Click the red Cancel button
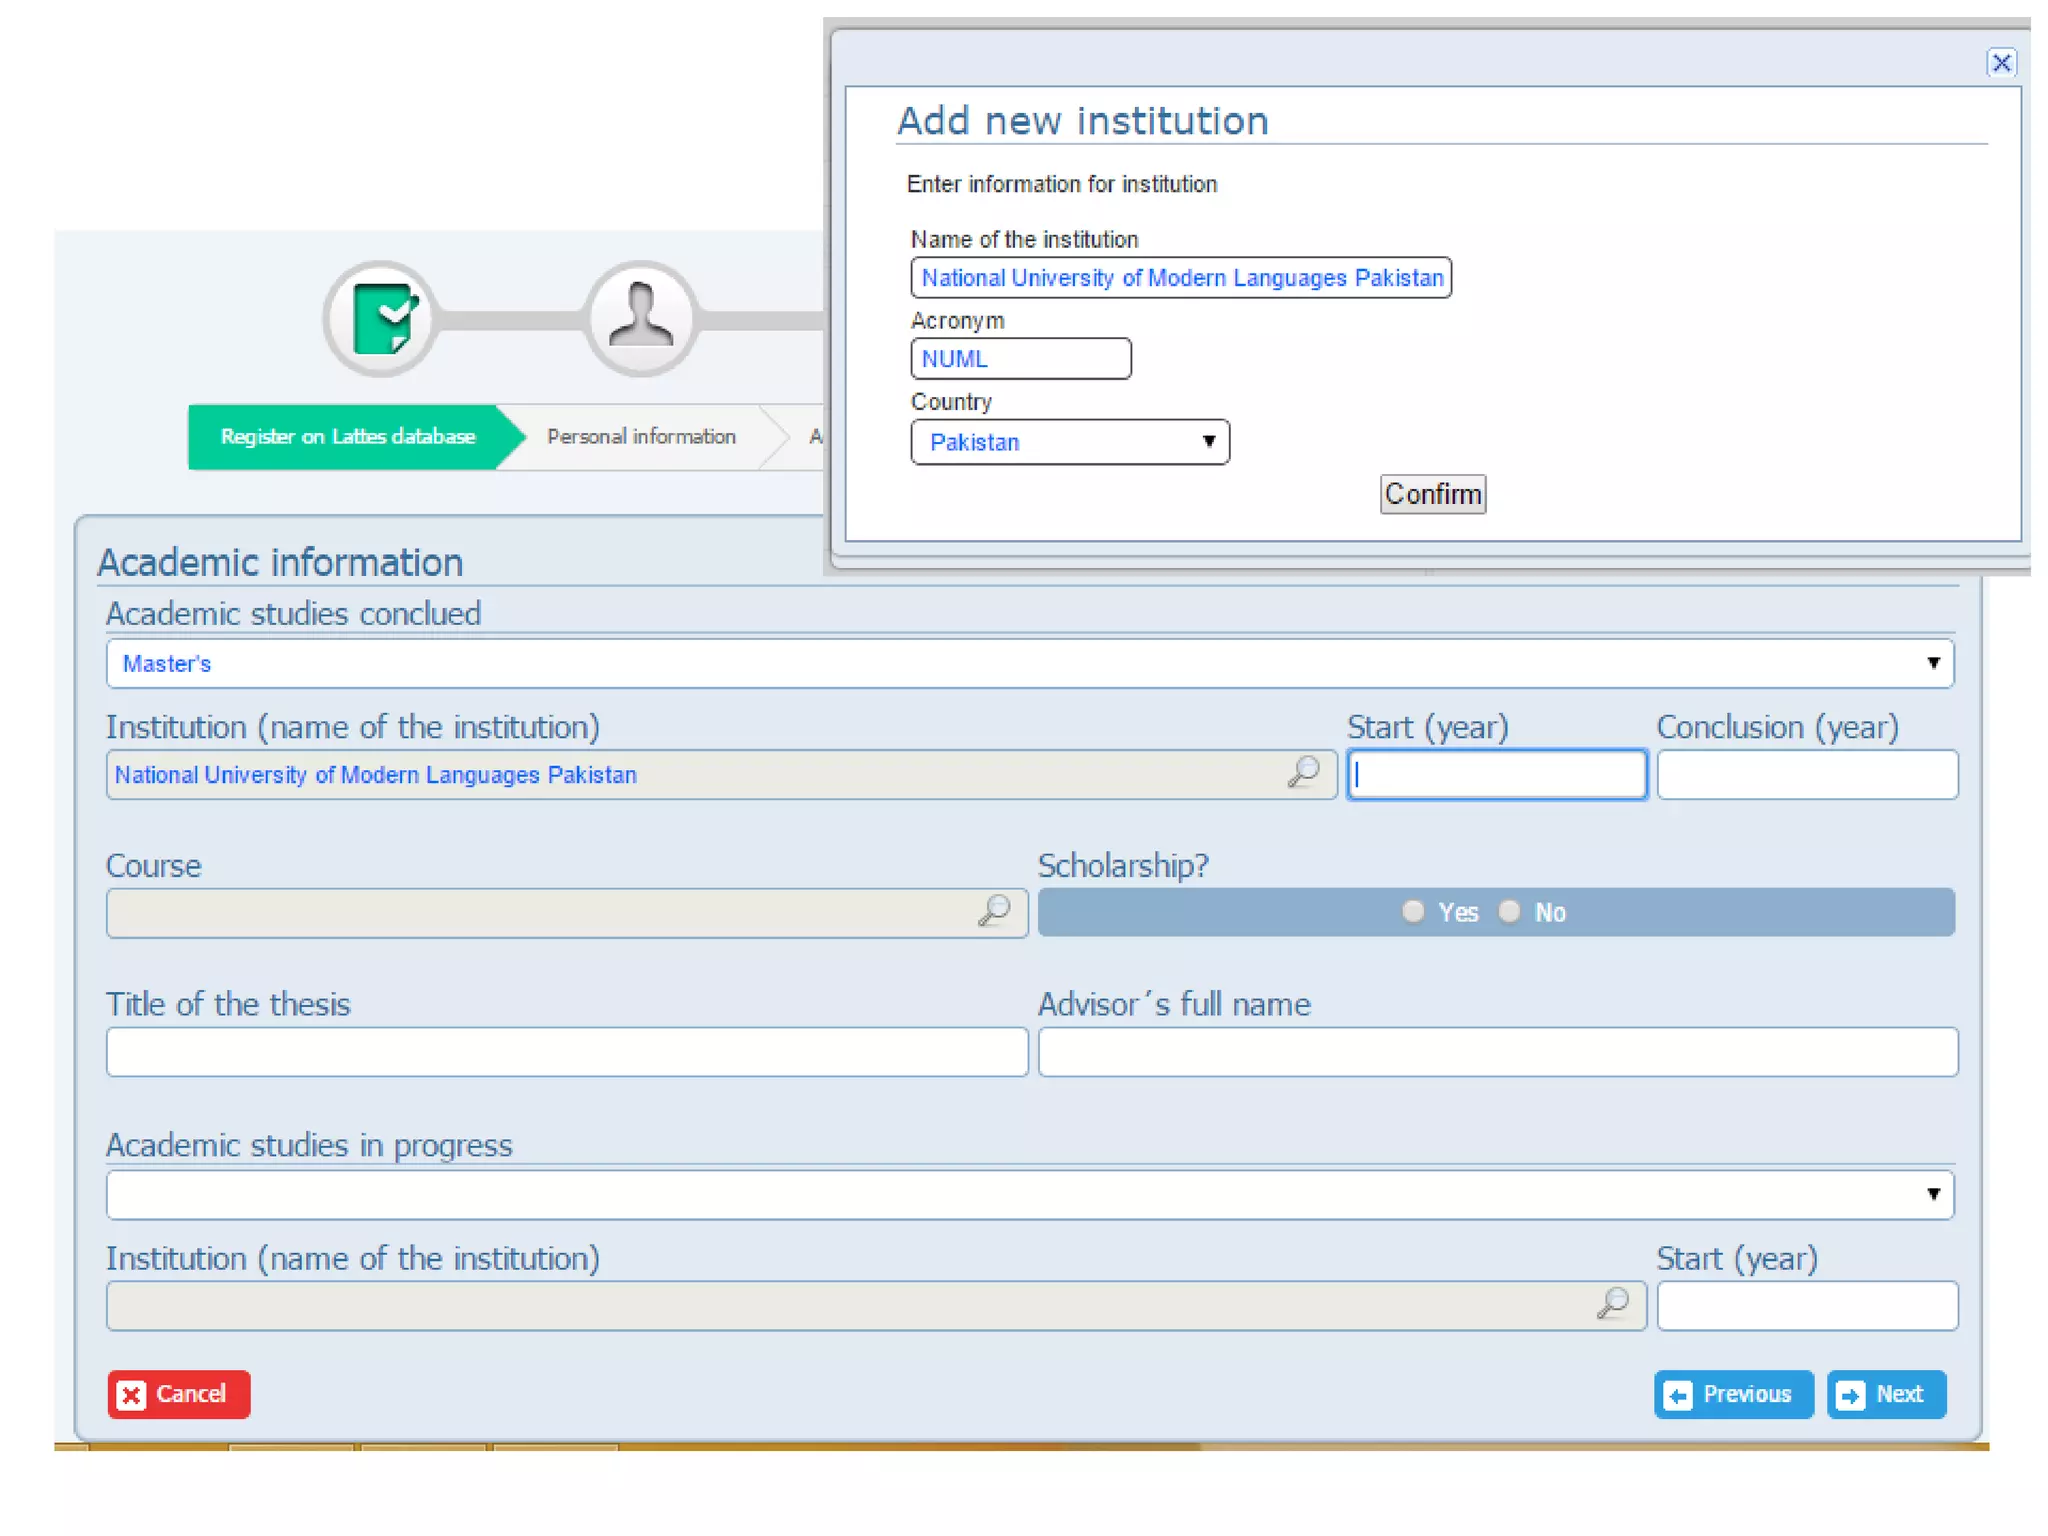Image resolution: width=2048 pixels, height=1536 pixels. [179, 1394]
